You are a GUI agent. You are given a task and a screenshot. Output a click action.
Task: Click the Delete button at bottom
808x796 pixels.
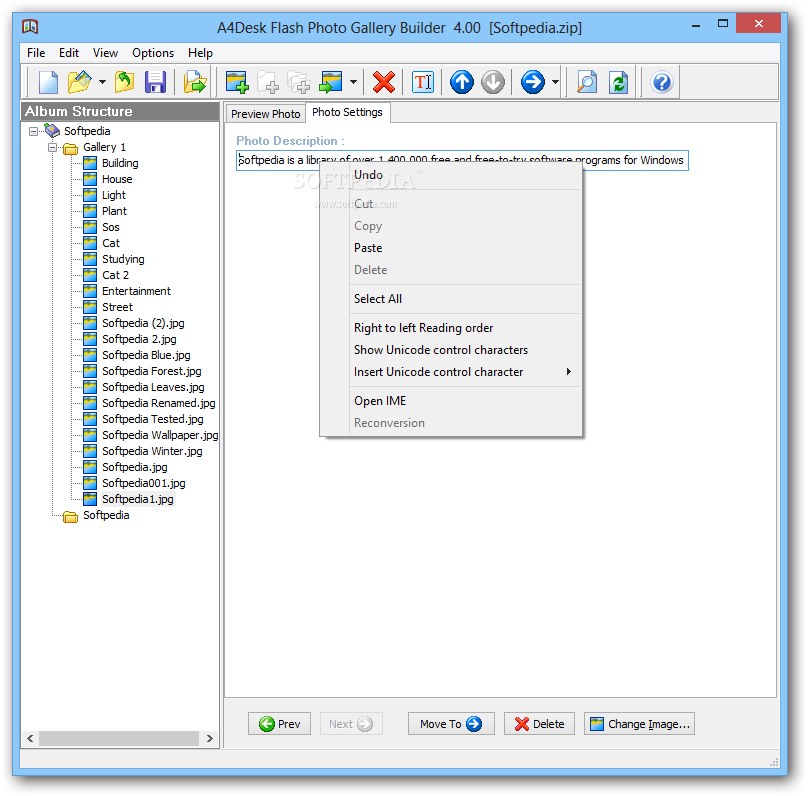[539, 724]
